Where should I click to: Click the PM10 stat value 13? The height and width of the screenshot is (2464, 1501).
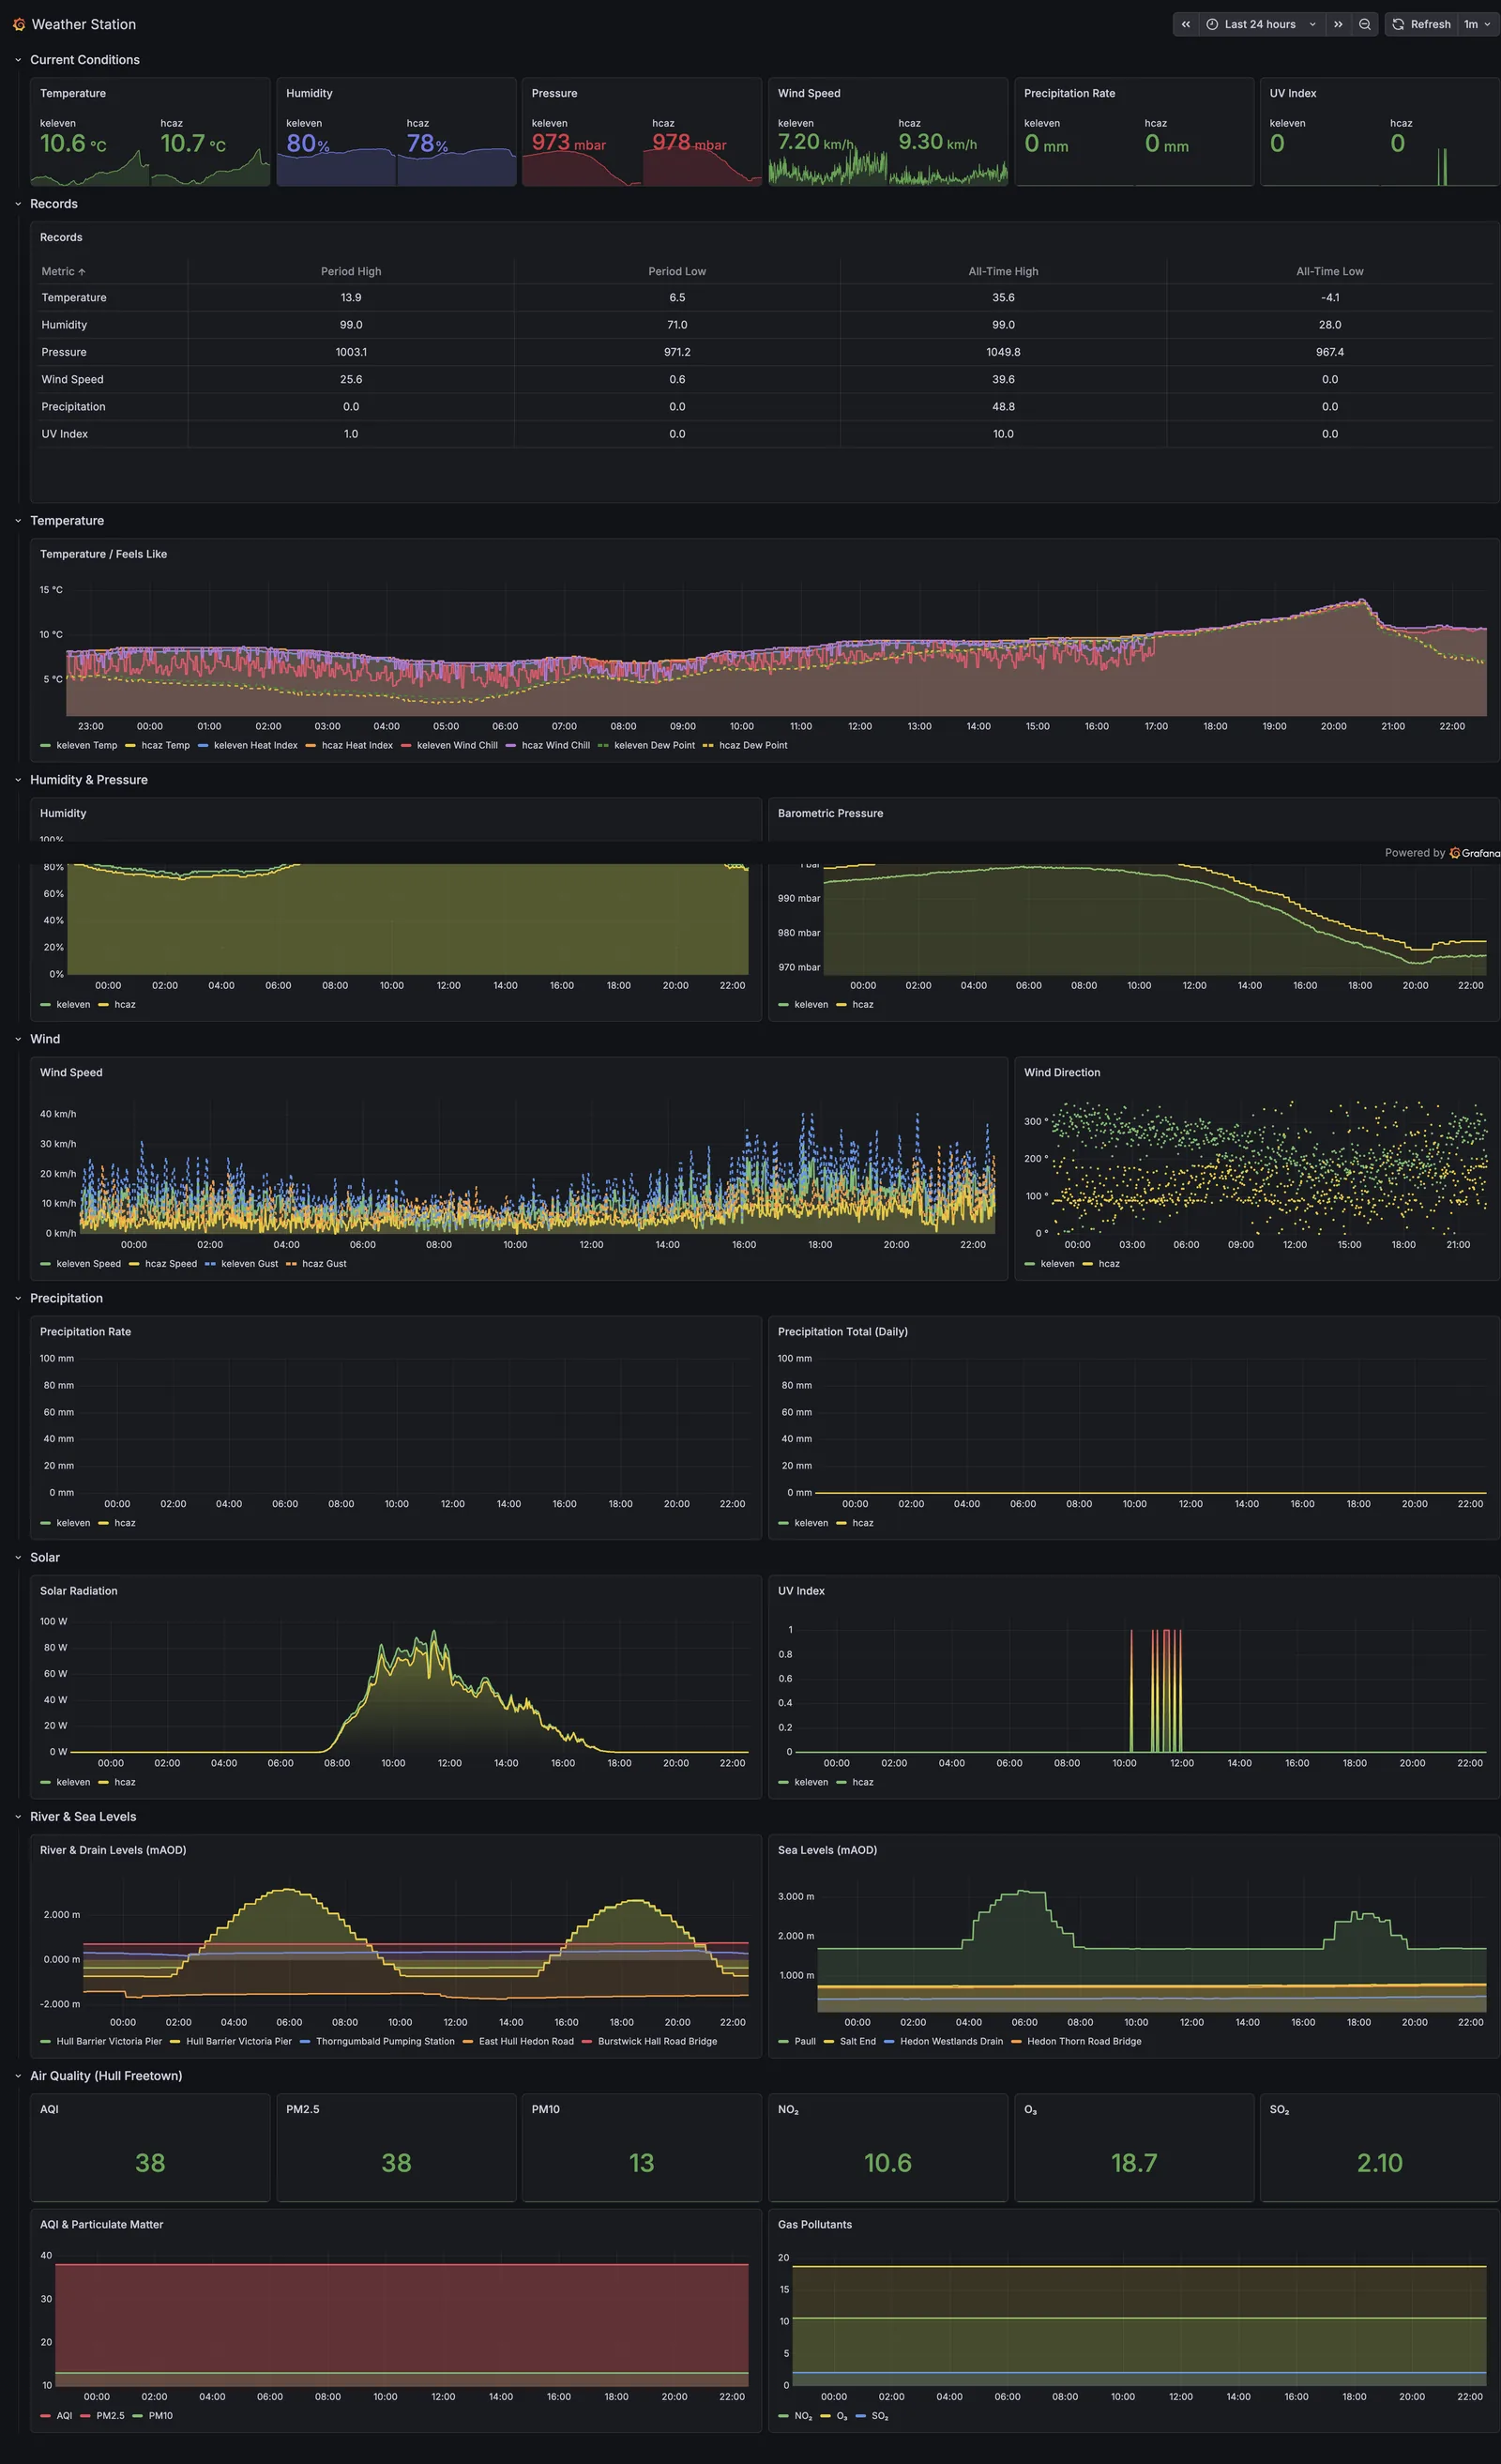(x=641, y=2163)
